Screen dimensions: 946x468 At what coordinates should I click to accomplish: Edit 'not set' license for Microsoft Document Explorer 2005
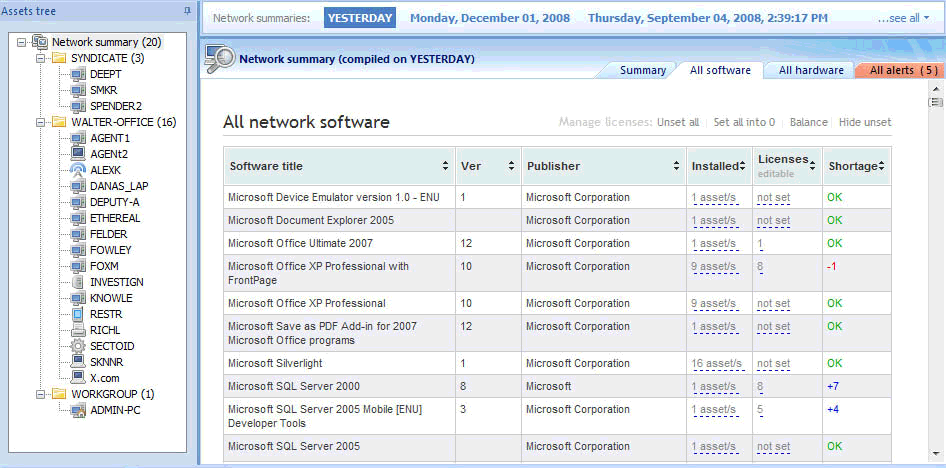coord(773,221)
